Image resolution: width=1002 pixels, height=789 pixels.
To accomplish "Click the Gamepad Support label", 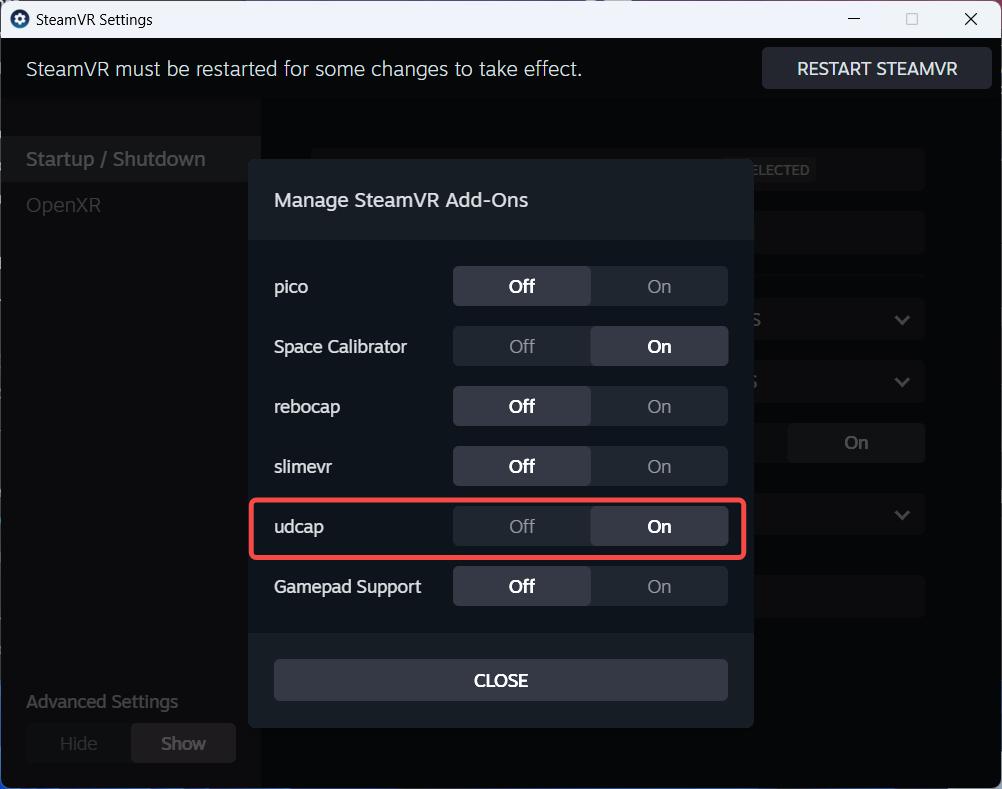I will pyautogui.click(x=348, y=587).
